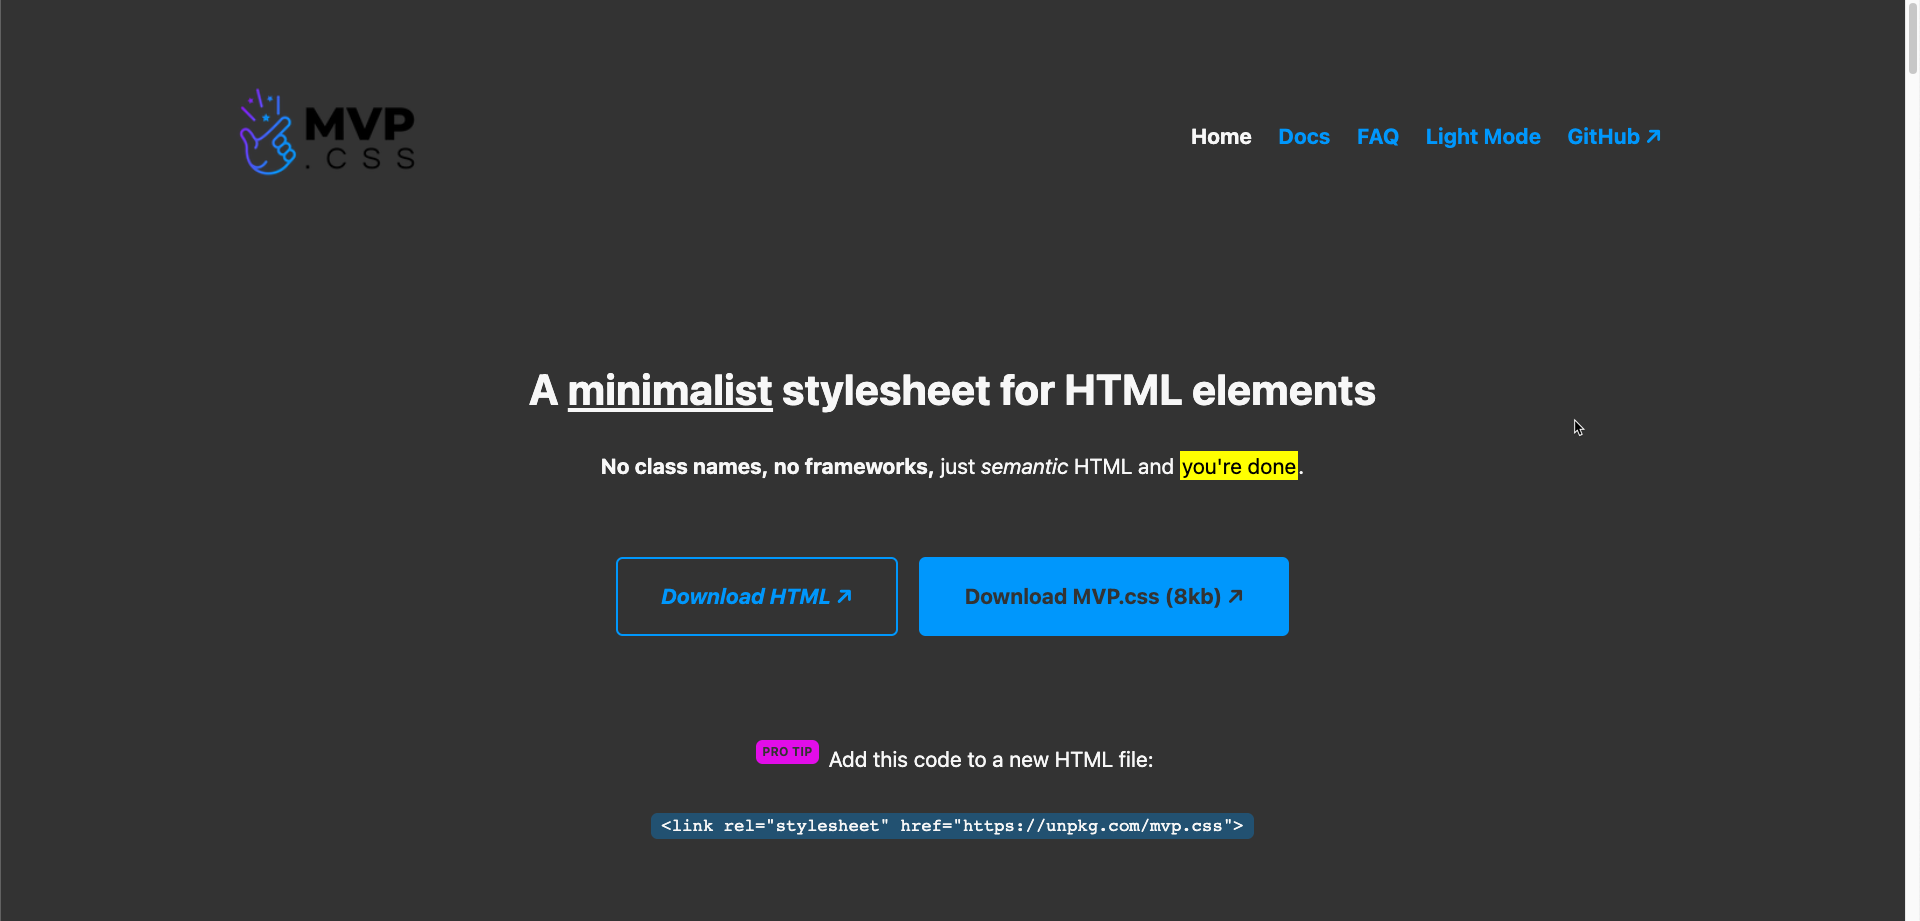Open the GitHub external link
This screenshot has height=921, width=1920.
pos(1613,137)
